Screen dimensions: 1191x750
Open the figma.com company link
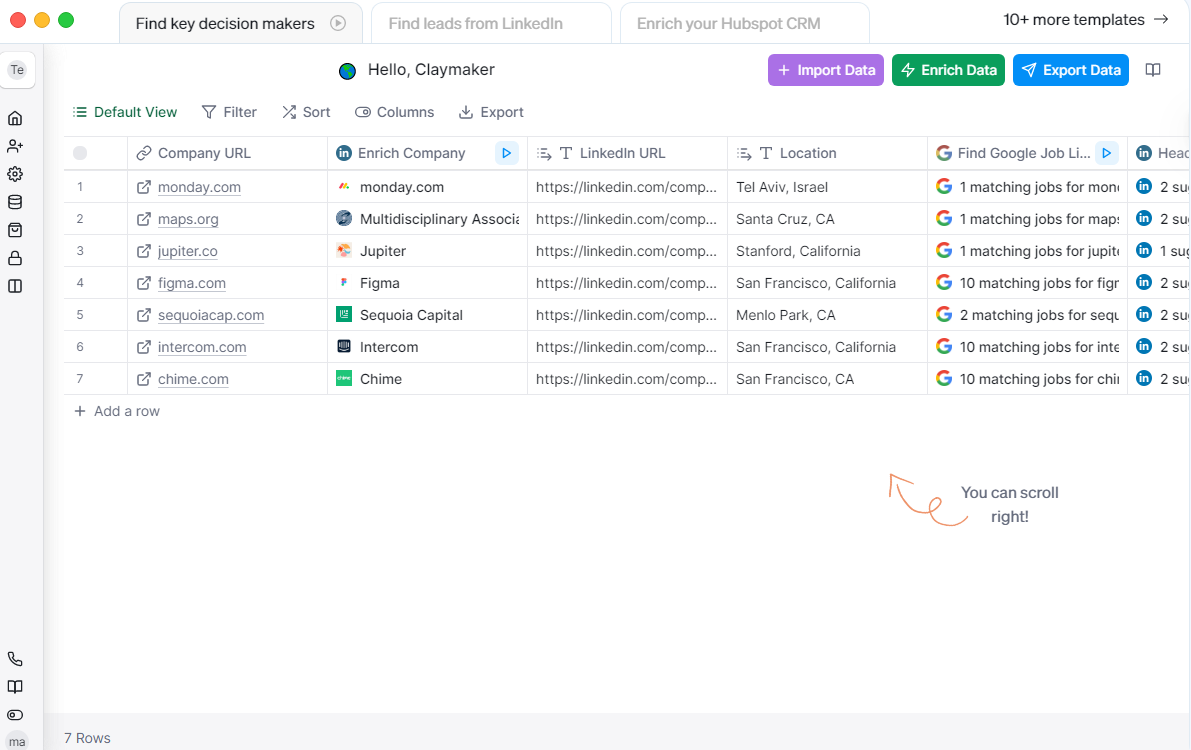[x=192, y=283]
